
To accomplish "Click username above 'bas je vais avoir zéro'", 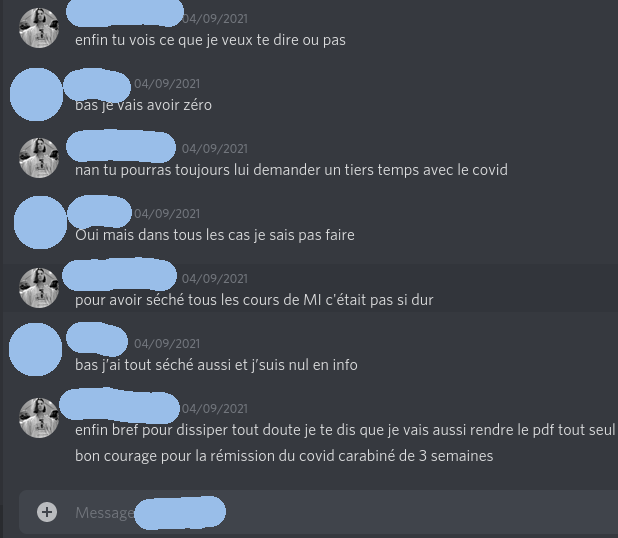I will [97, 85].
